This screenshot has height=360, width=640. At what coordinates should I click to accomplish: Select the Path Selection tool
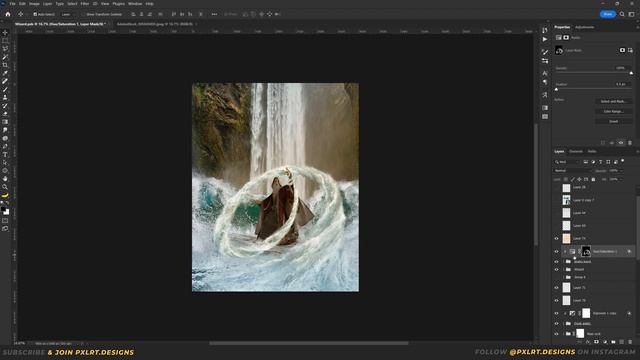pyautogui.click(x=5, y=162)
